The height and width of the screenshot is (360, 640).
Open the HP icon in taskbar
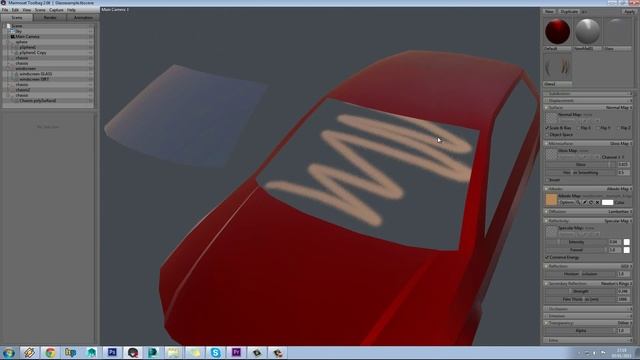71,353
